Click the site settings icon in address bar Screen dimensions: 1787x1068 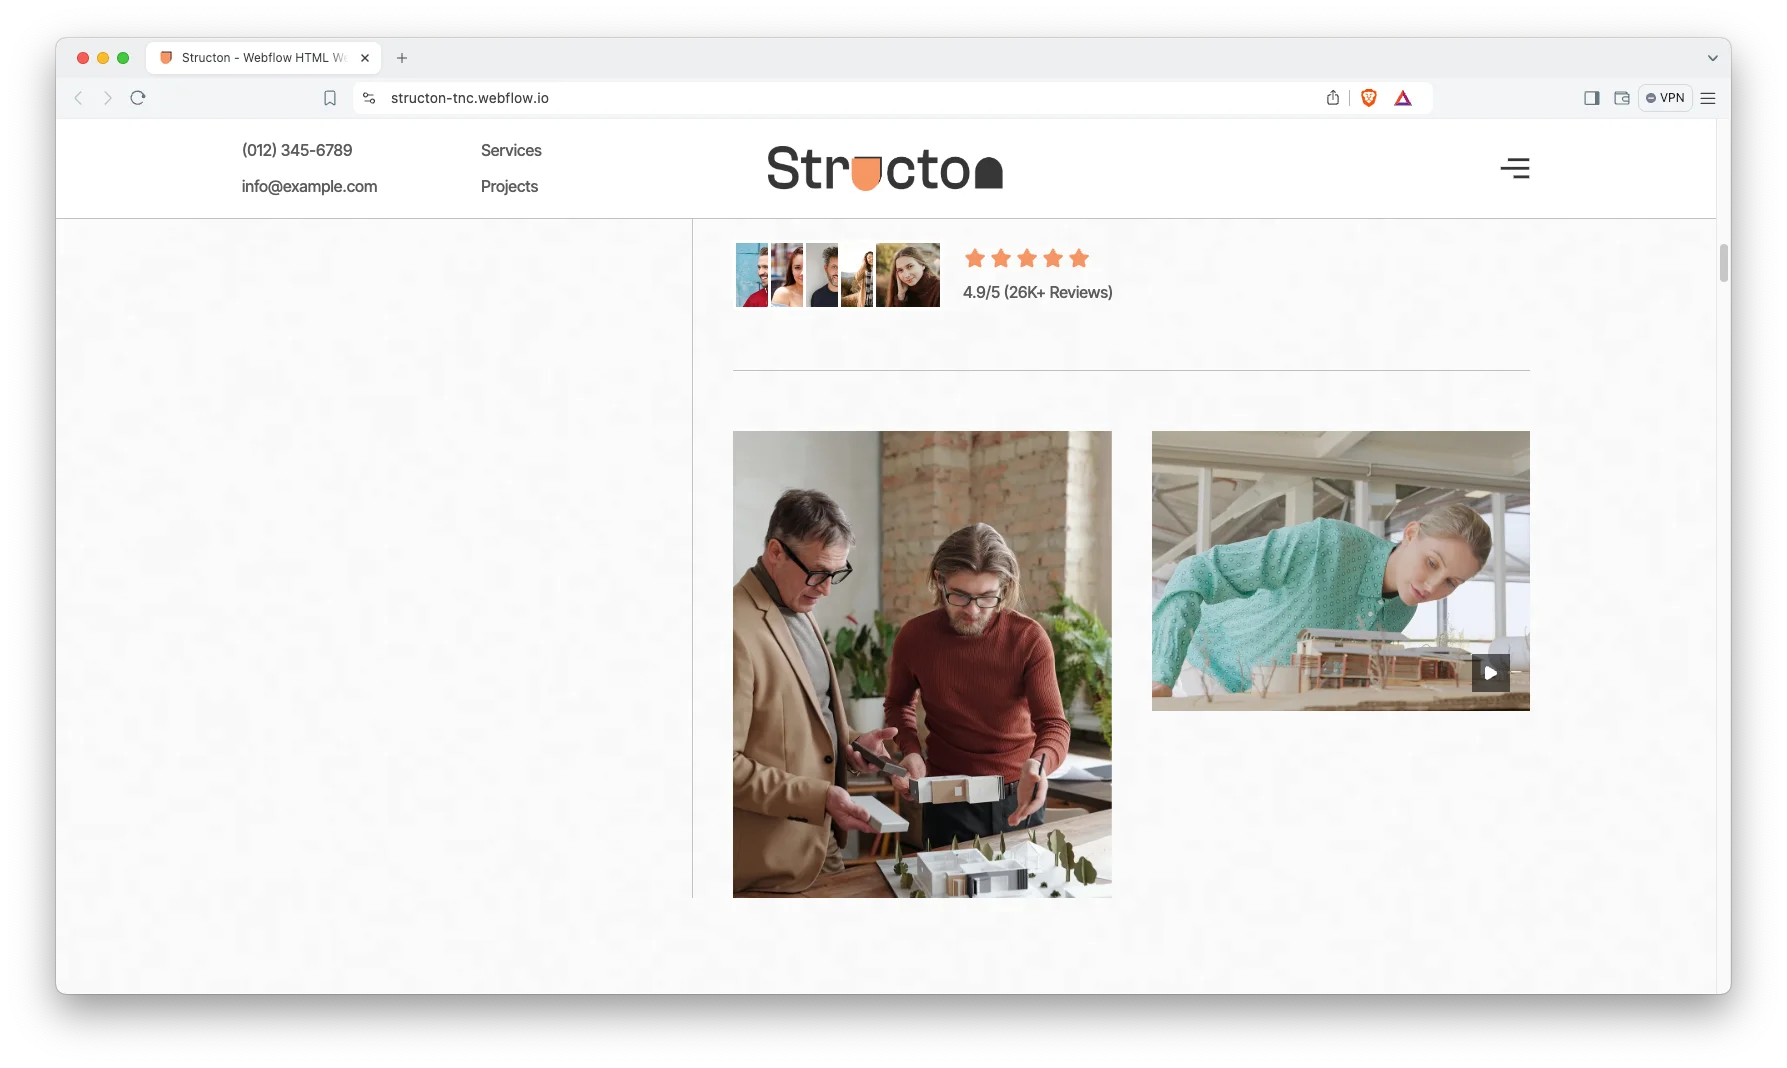point(369,98)
